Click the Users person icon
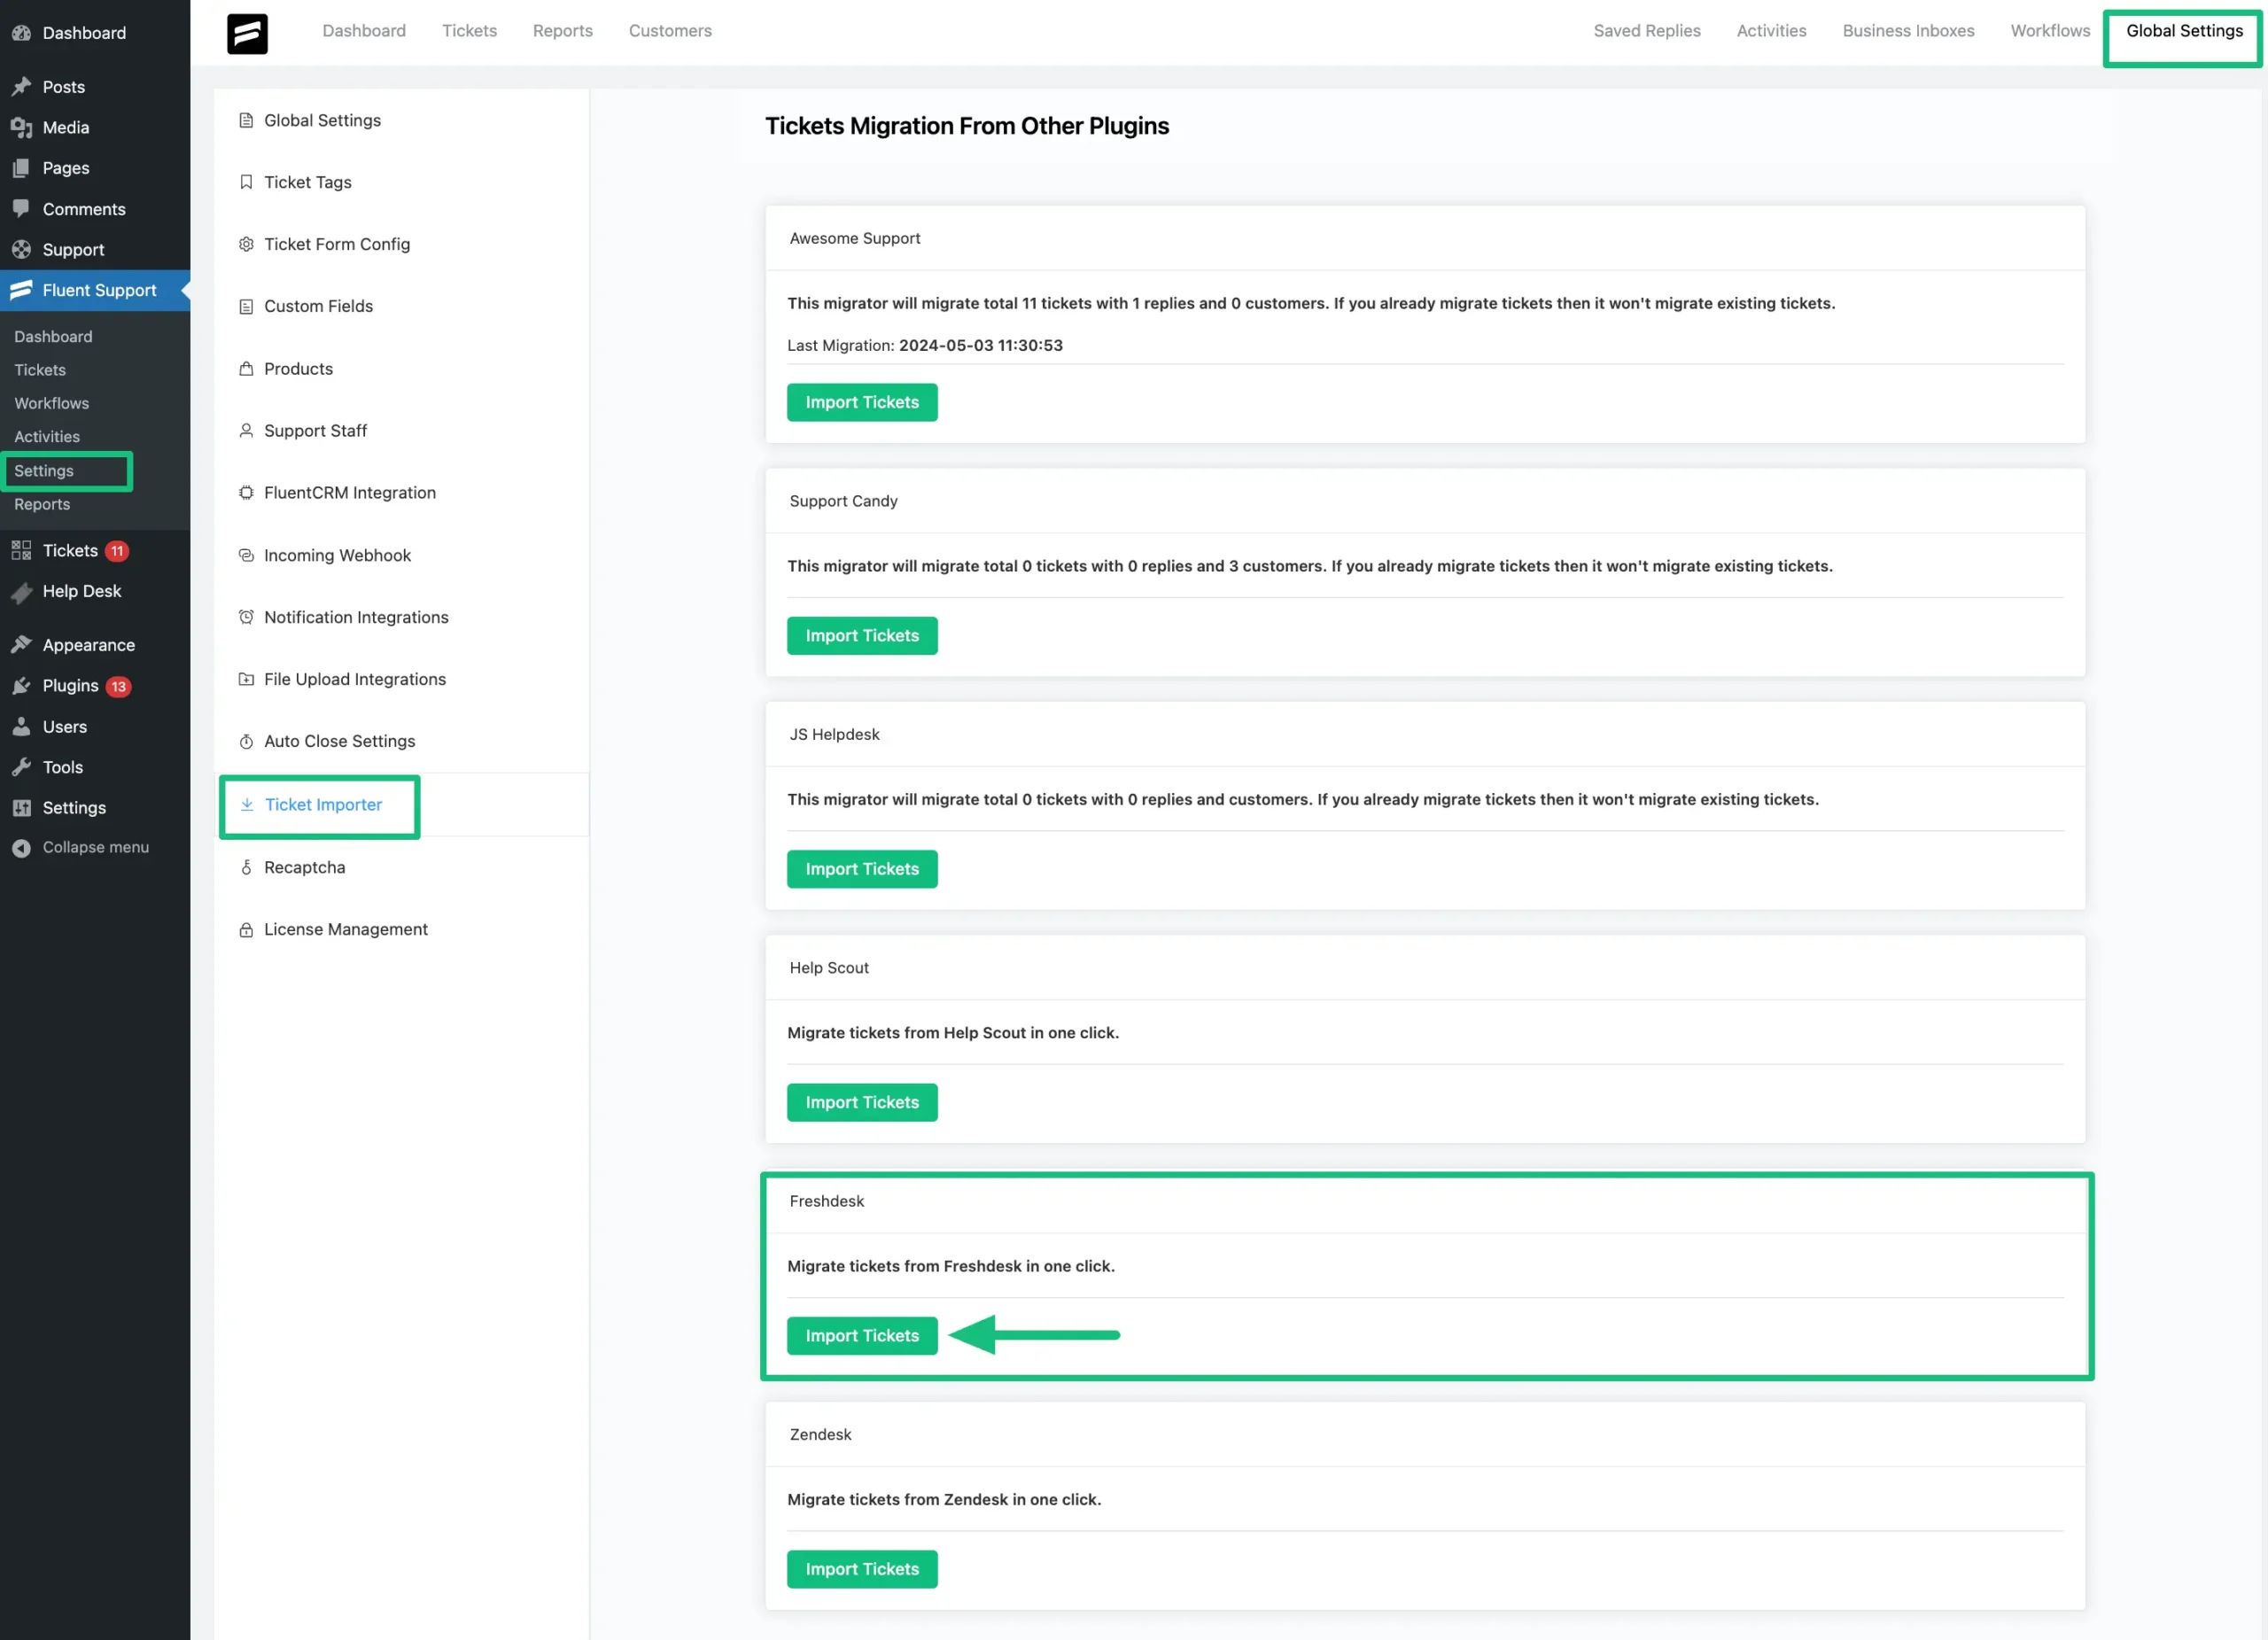The width and height of the screenshot is (2268, 1640). [21, 727]
